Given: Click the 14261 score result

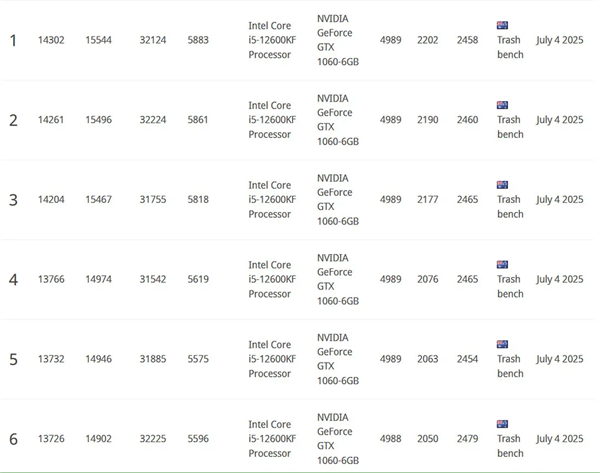Looking at the screenshot, I should click(51, 120).
